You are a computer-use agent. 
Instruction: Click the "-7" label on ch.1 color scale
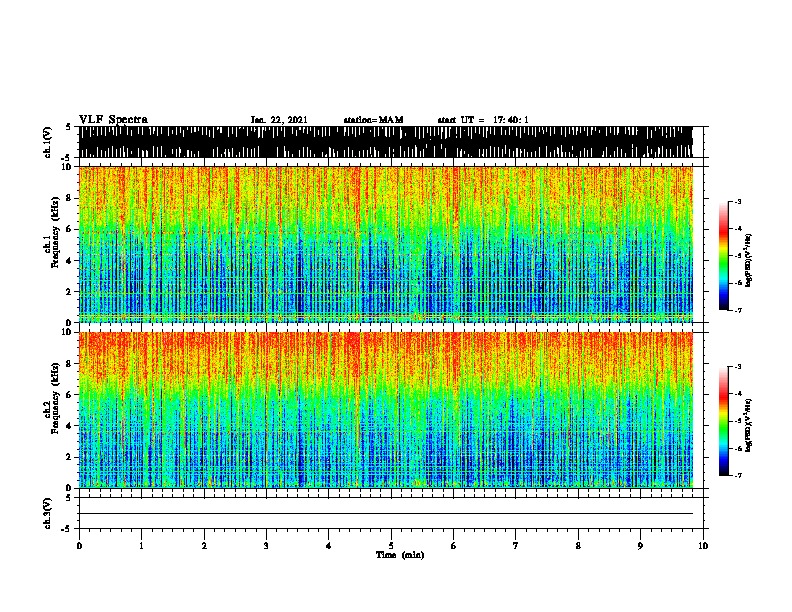[737, 310]
